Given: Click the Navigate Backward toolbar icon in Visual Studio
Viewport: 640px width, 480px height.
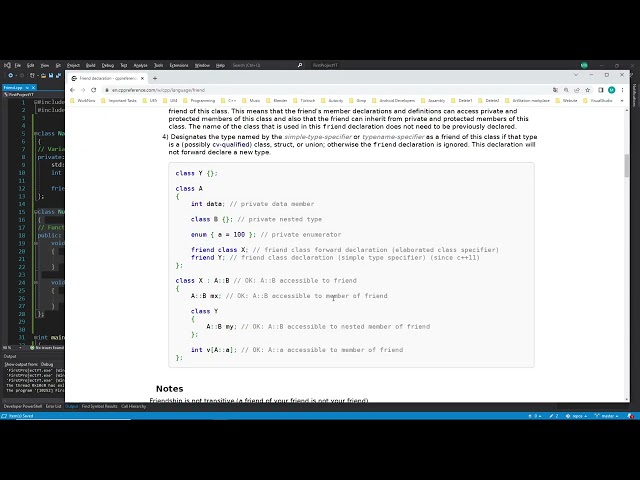Looking at the screenshot, I should (x=11, y=76).
